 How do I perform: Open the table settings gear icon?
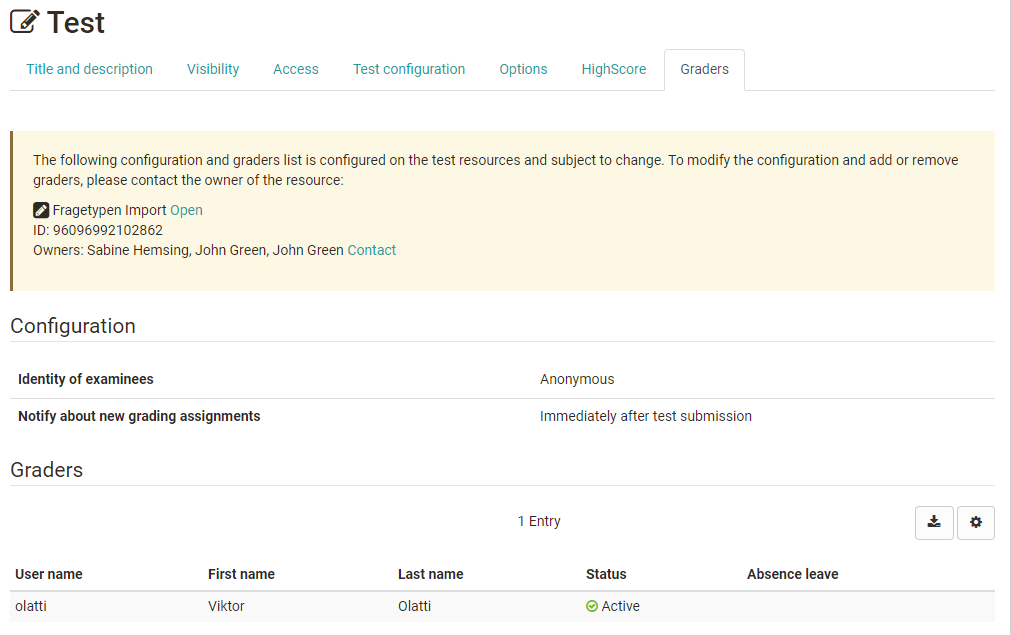click(x=976, y=522)
